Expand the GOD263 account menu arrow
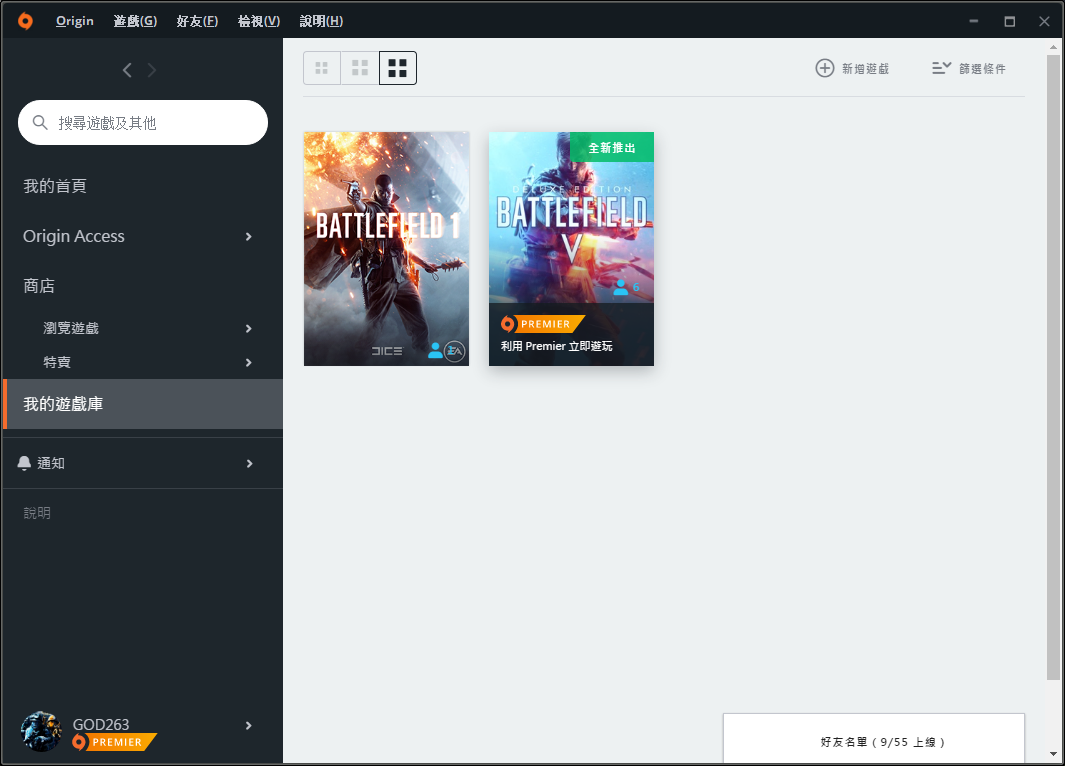 coord(249,725)
